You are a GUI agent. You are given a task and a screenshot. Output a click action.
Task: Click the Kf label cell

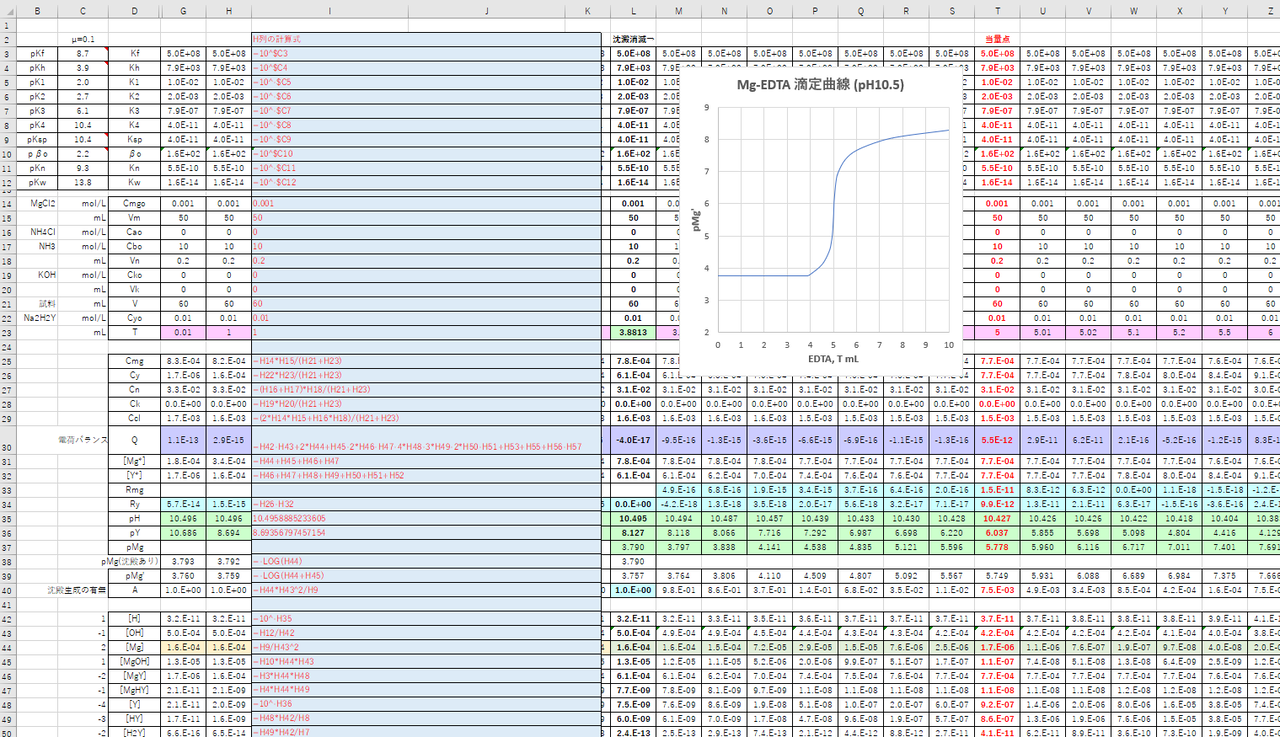[134, 53]
